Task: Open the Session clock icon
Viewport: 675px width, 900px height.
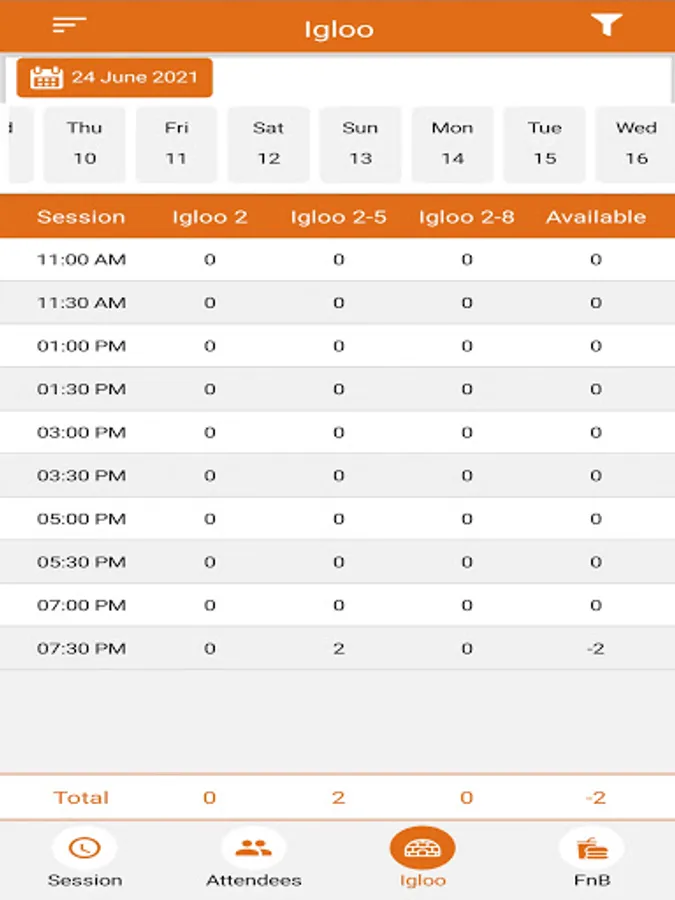Action: (84, 848)
